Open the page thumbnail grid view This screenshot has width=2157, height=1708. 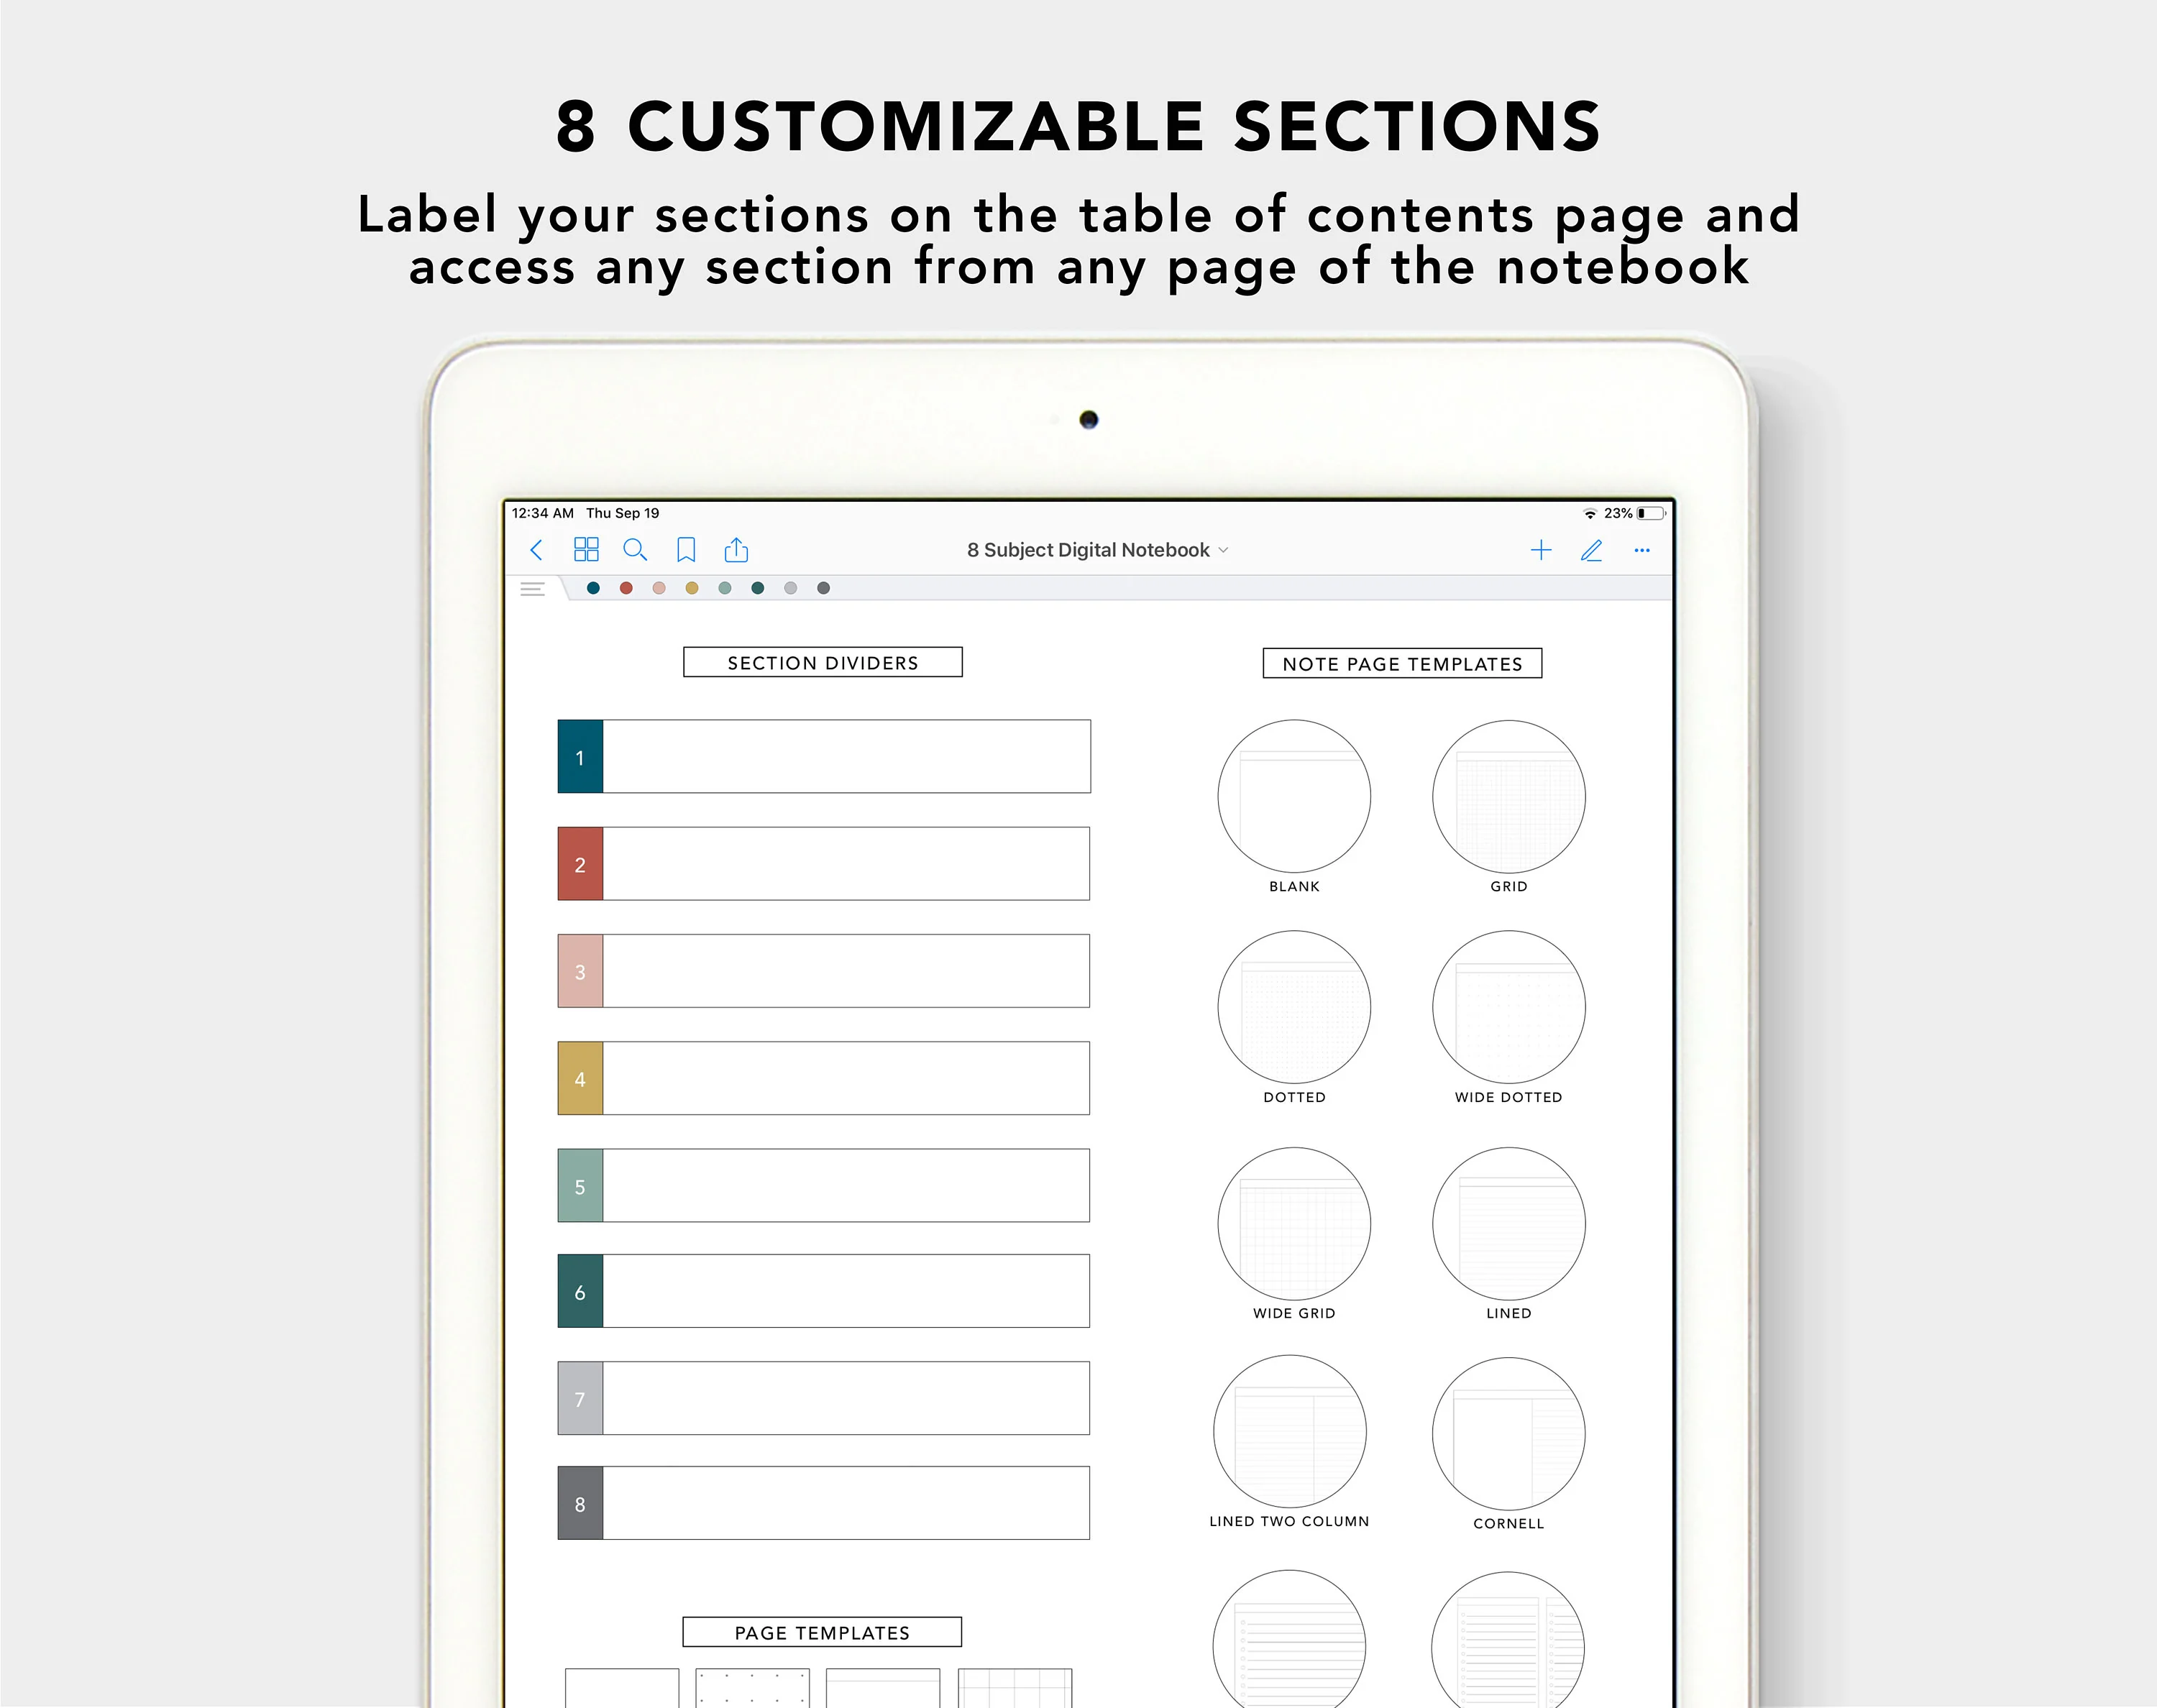pos(587,550)
